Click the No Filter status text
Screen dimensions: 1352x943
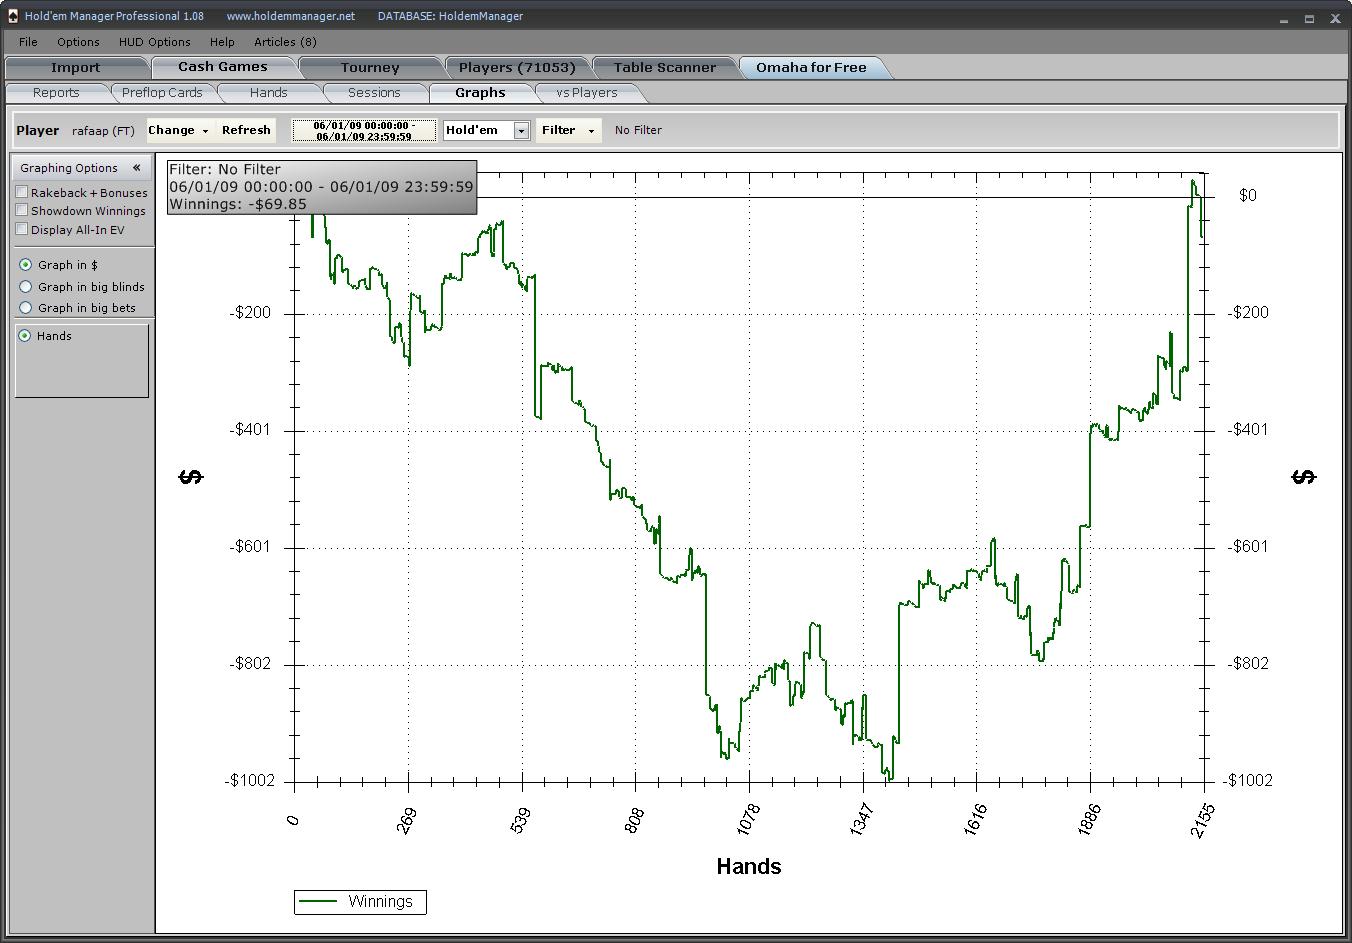coord(638,130)
